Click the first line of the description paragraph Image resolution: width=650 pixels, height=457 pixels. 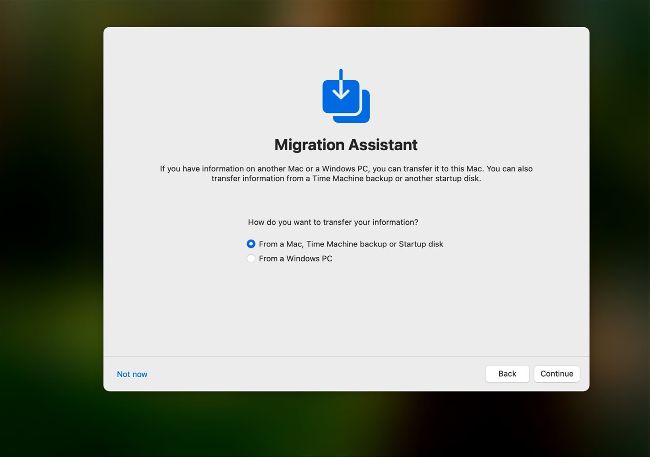(x=346, y=168)
